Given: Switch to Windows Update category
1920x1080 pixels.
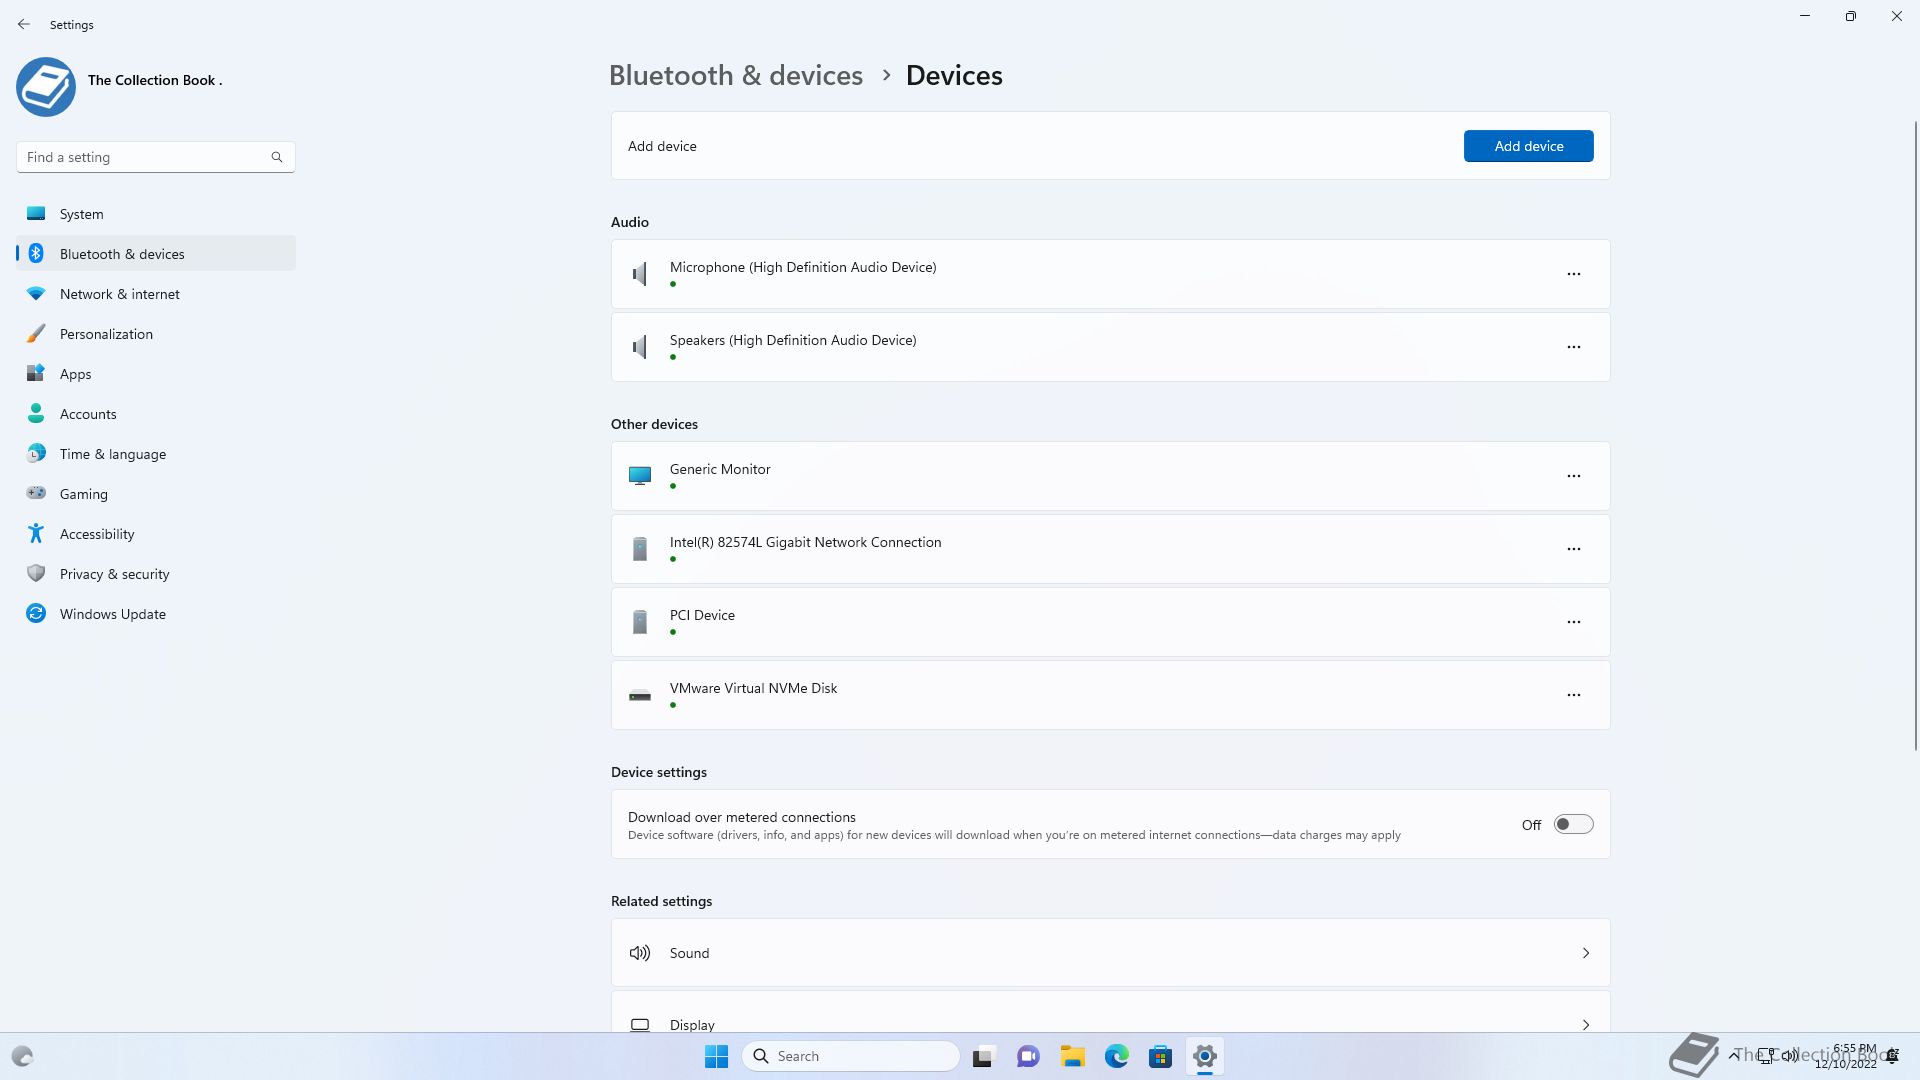Looking at the screenshot, I should pos(156,613).
